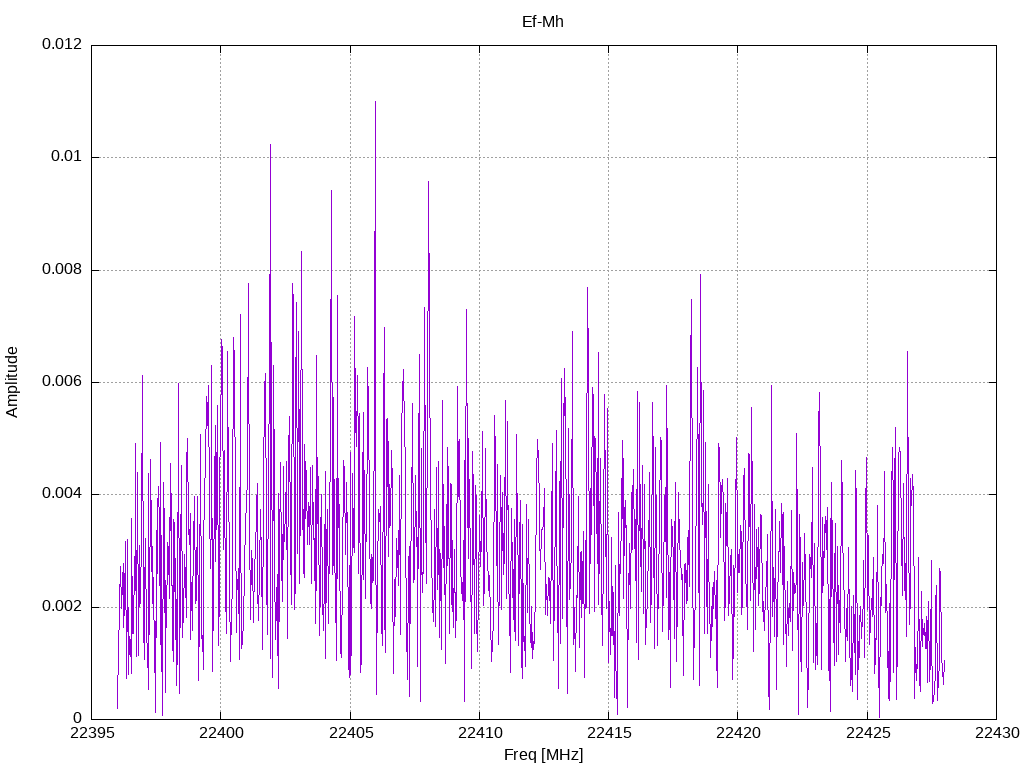Click x-axis tick label 22410
Screen dimensions: 1024x768
tap(480, 733)
